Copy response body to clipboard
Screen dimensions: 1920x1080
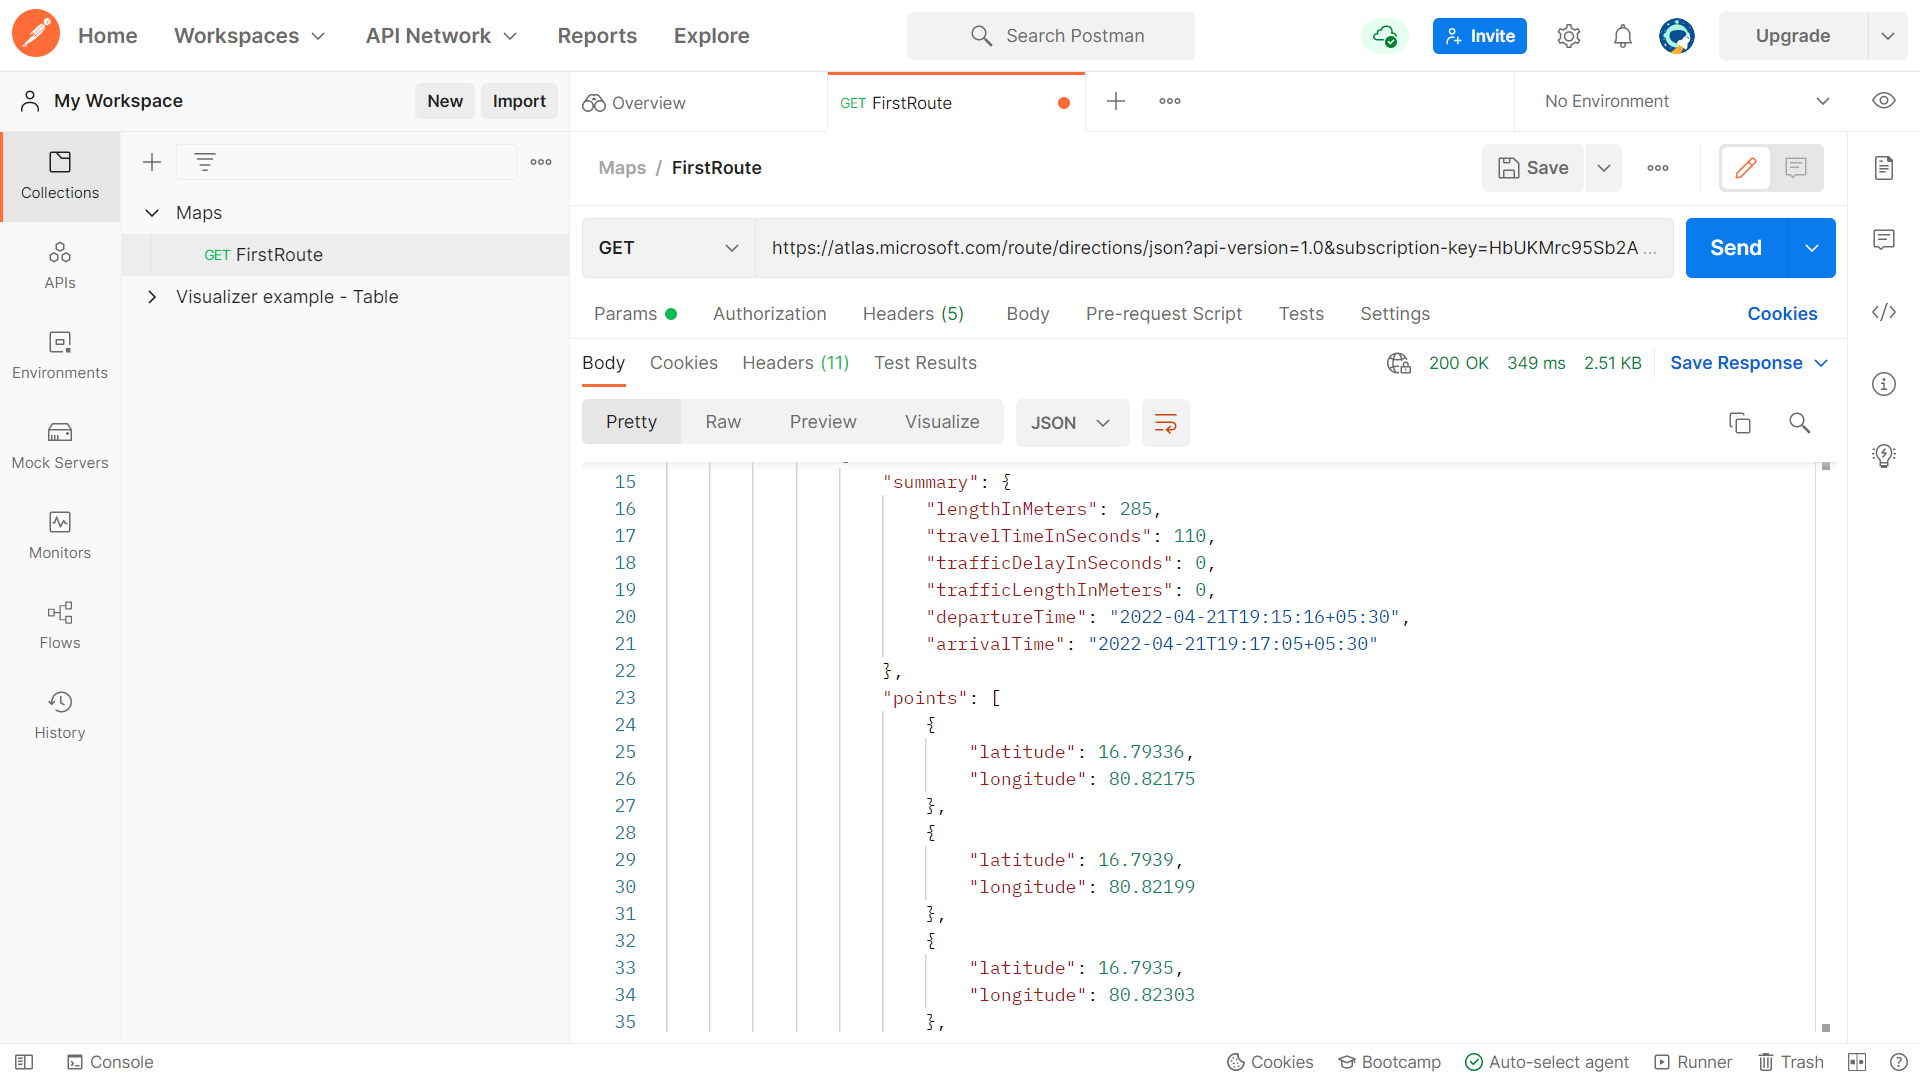[1740, 423]
